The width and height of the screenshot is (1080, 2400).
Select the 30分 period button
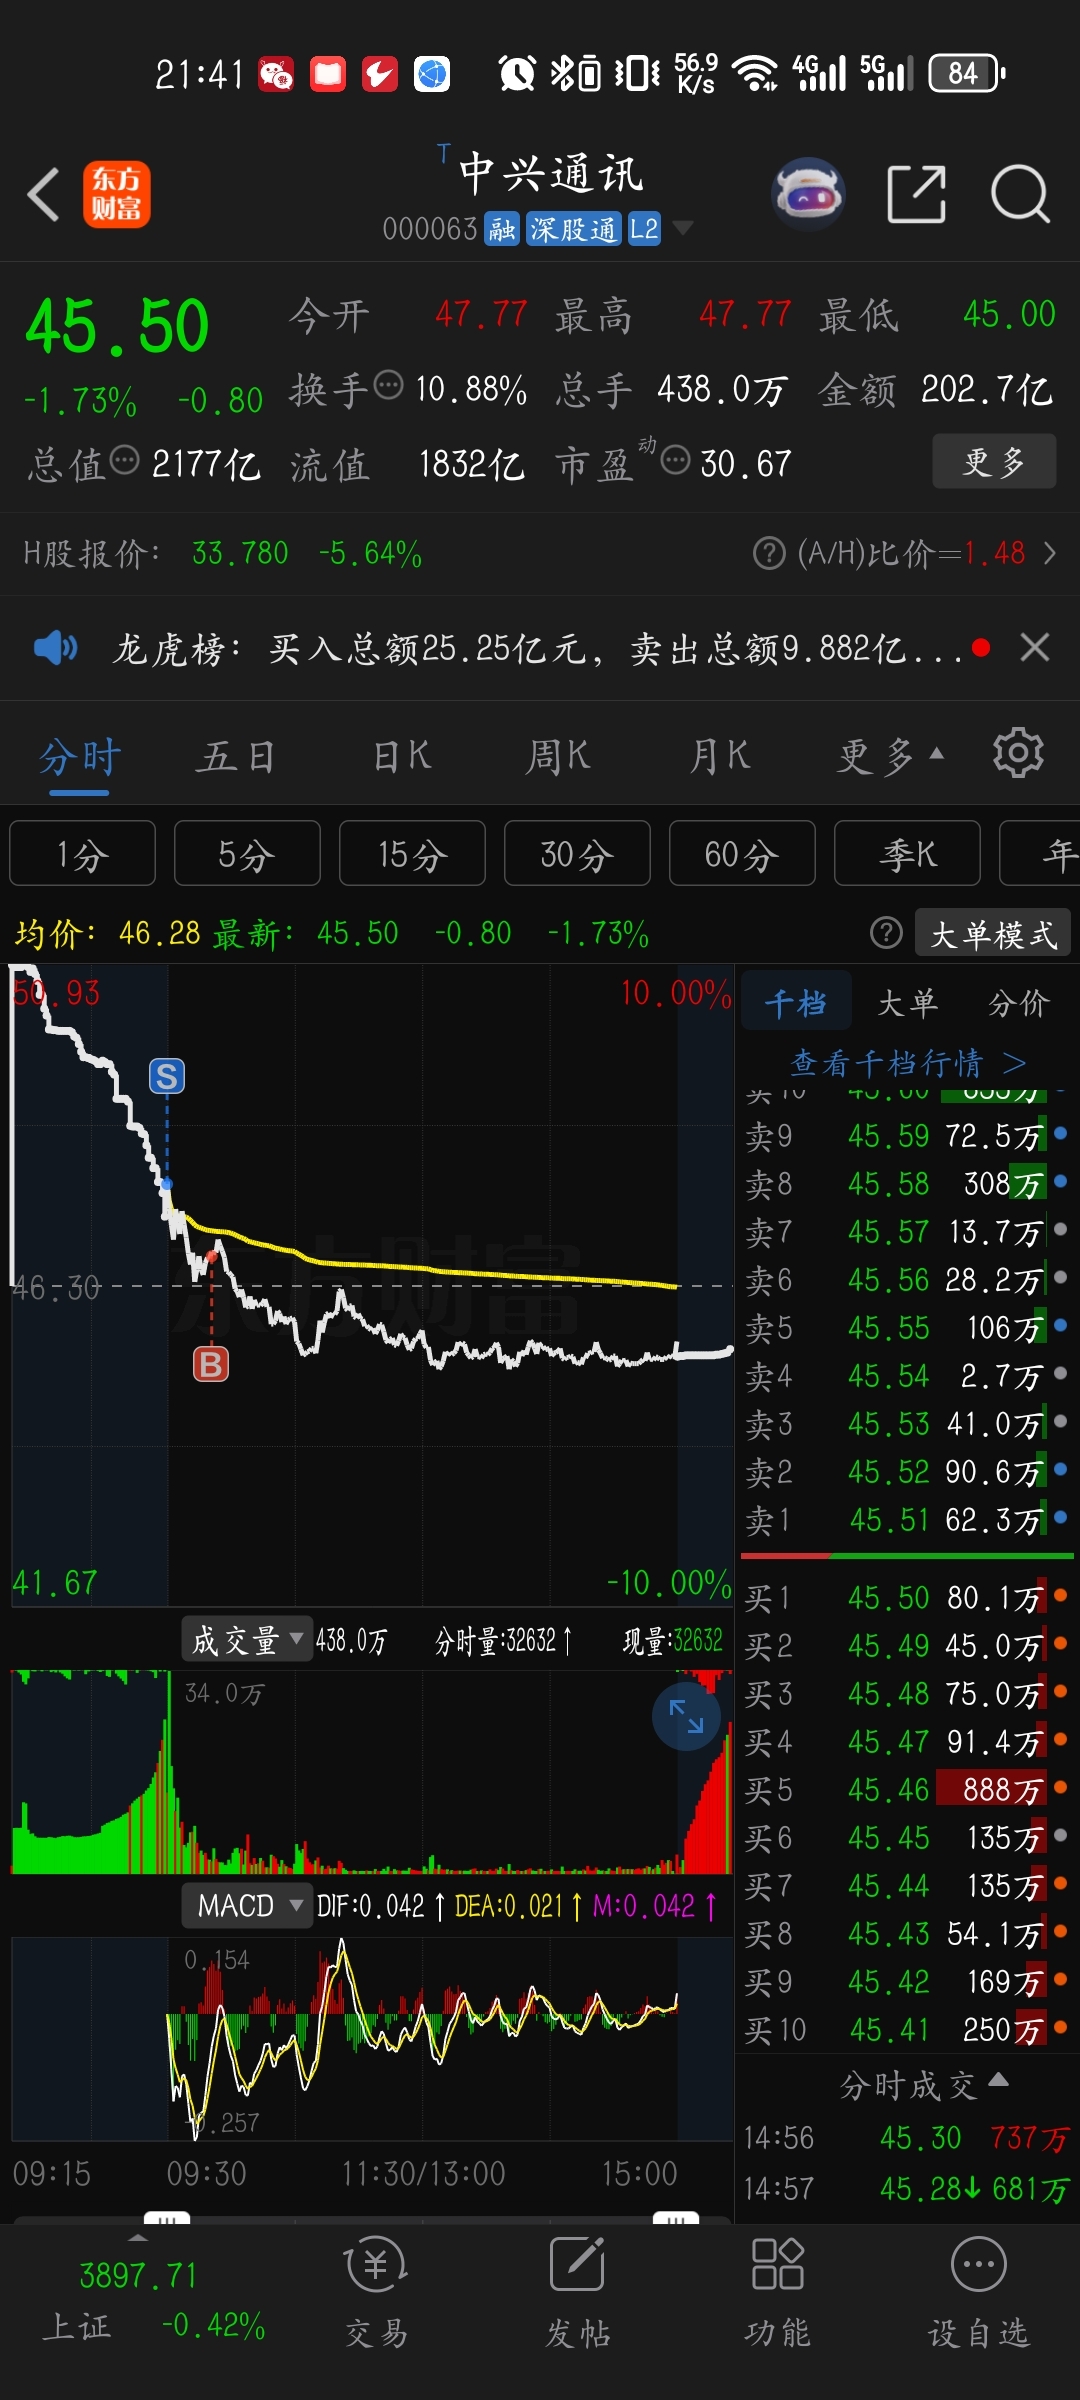pyautogui.click(x=577, y=854)
